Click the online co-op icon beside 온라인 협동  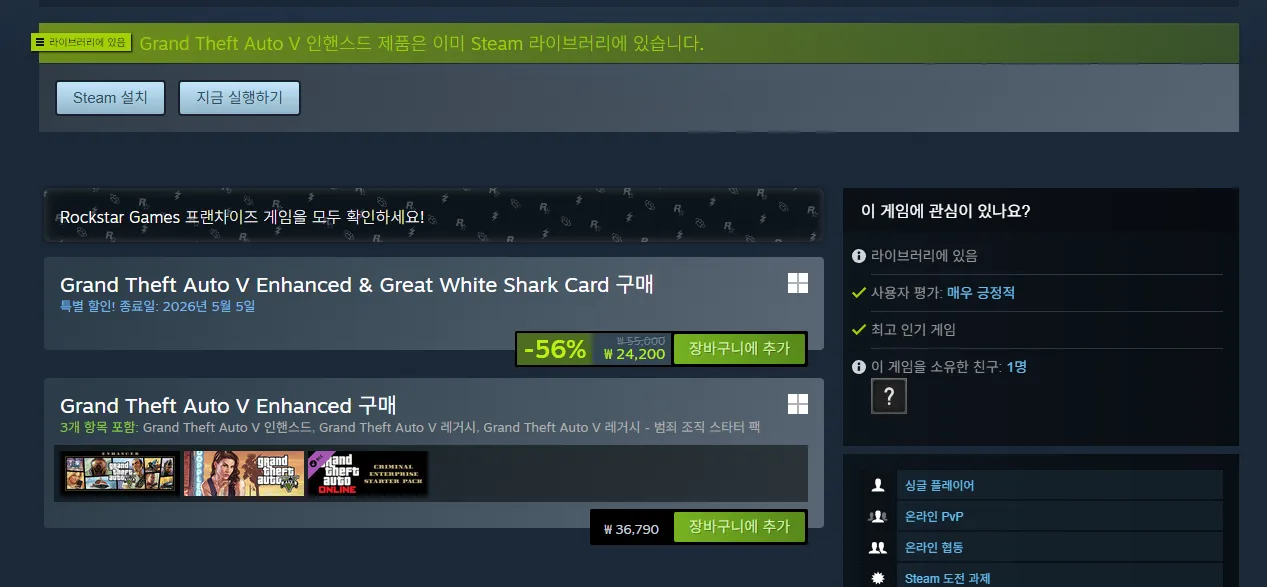(x=878, y=547)
